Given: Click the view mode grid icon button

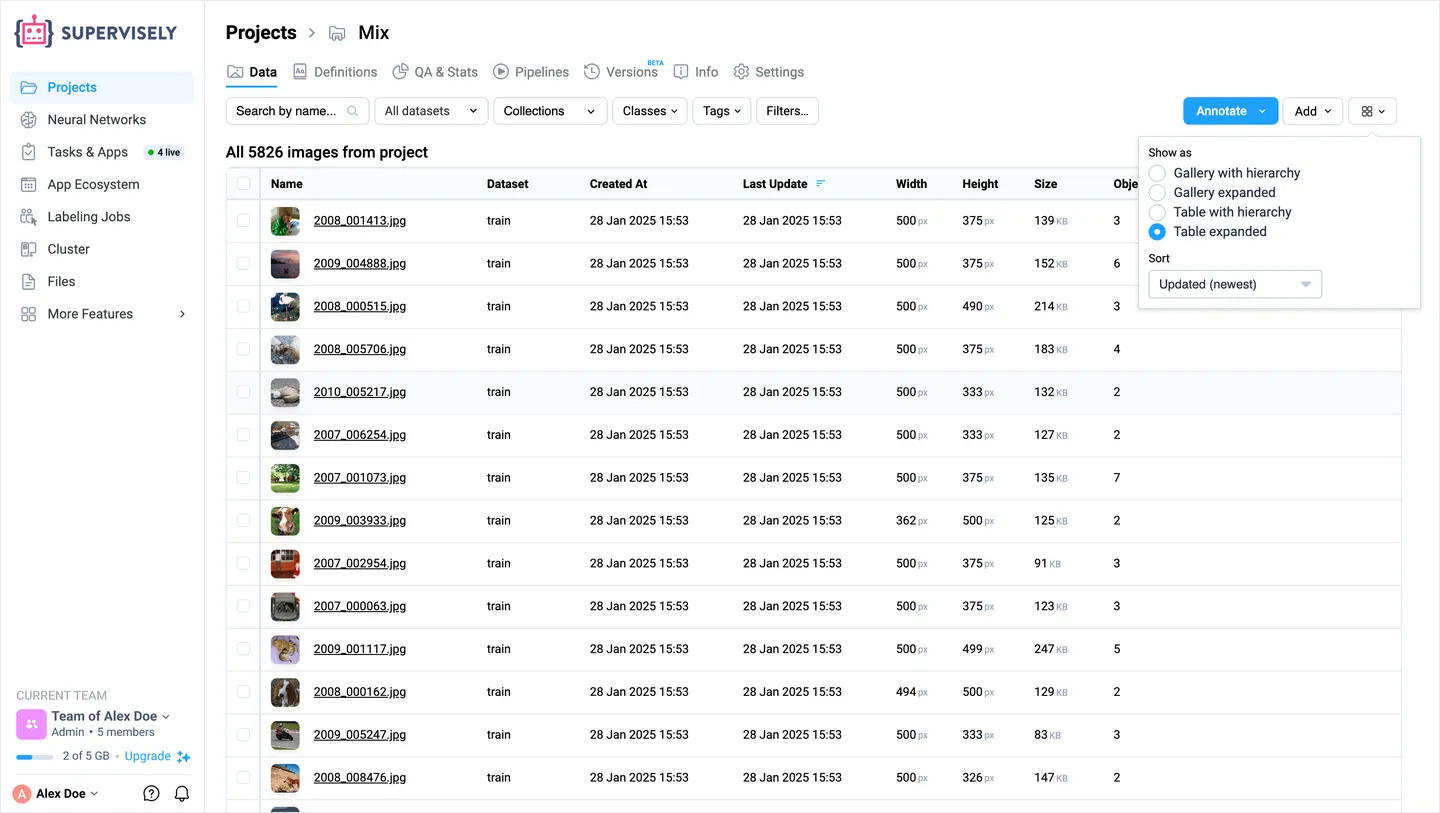Looking at the screenshot, I should tap(1372, 111).
